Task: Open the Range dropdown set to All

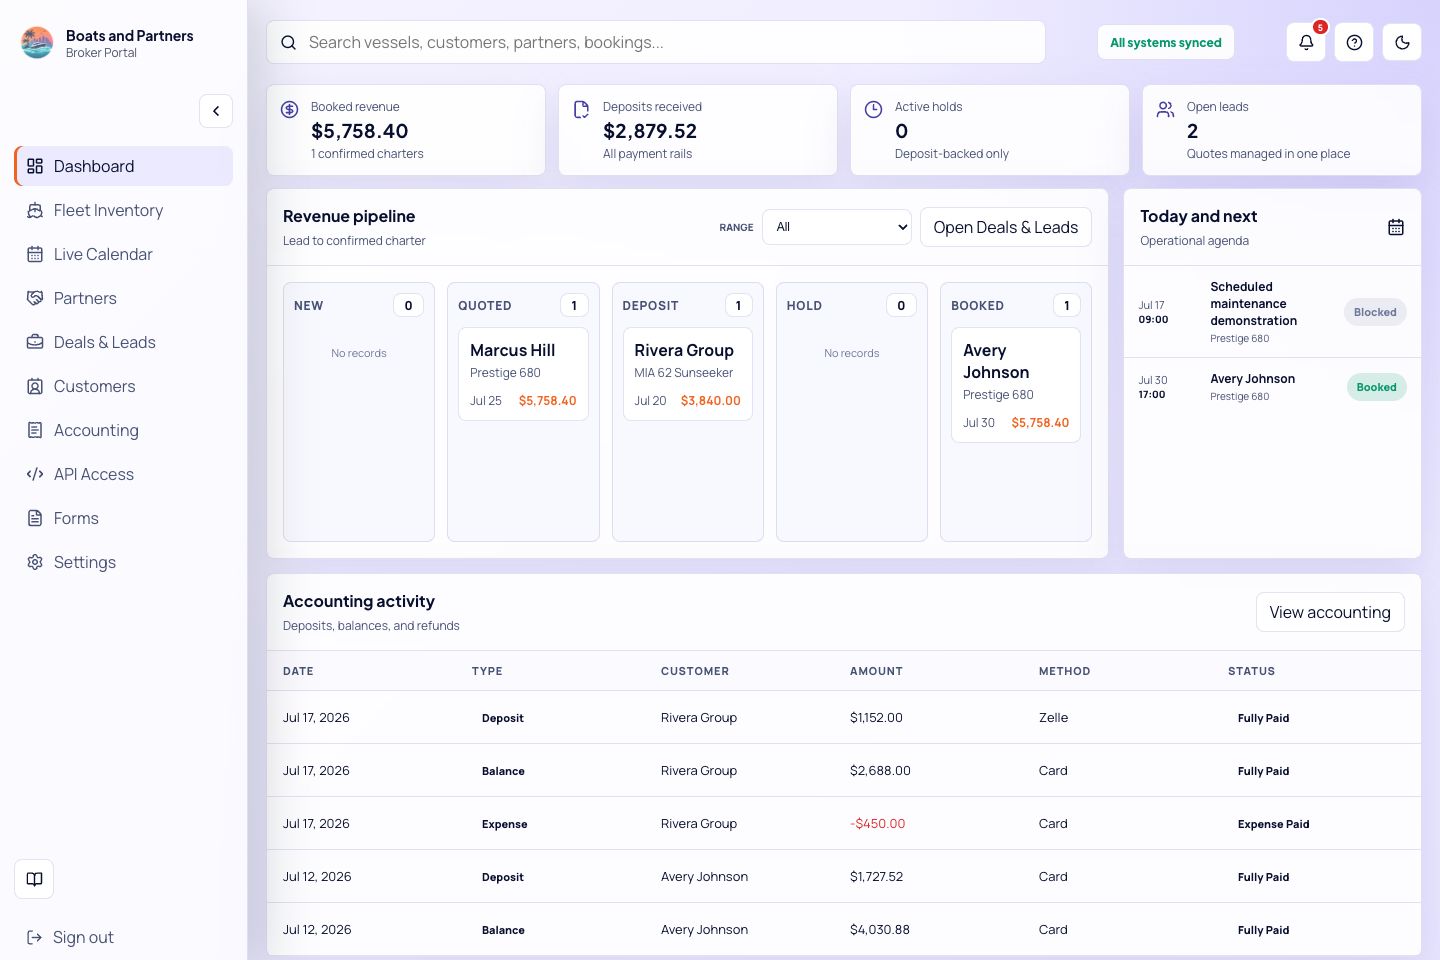Action: 837,227
